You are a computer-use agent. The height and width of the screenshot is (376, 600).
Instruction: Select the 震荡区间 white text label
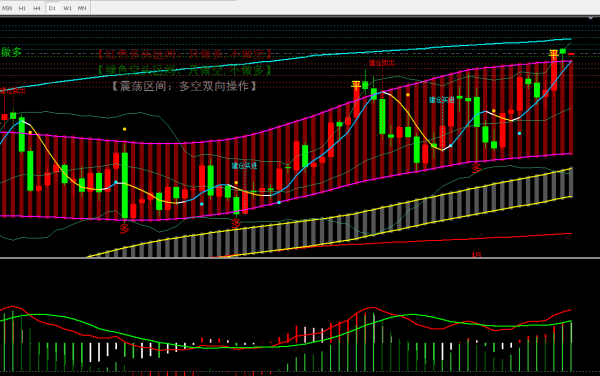(x=184, y=86)
